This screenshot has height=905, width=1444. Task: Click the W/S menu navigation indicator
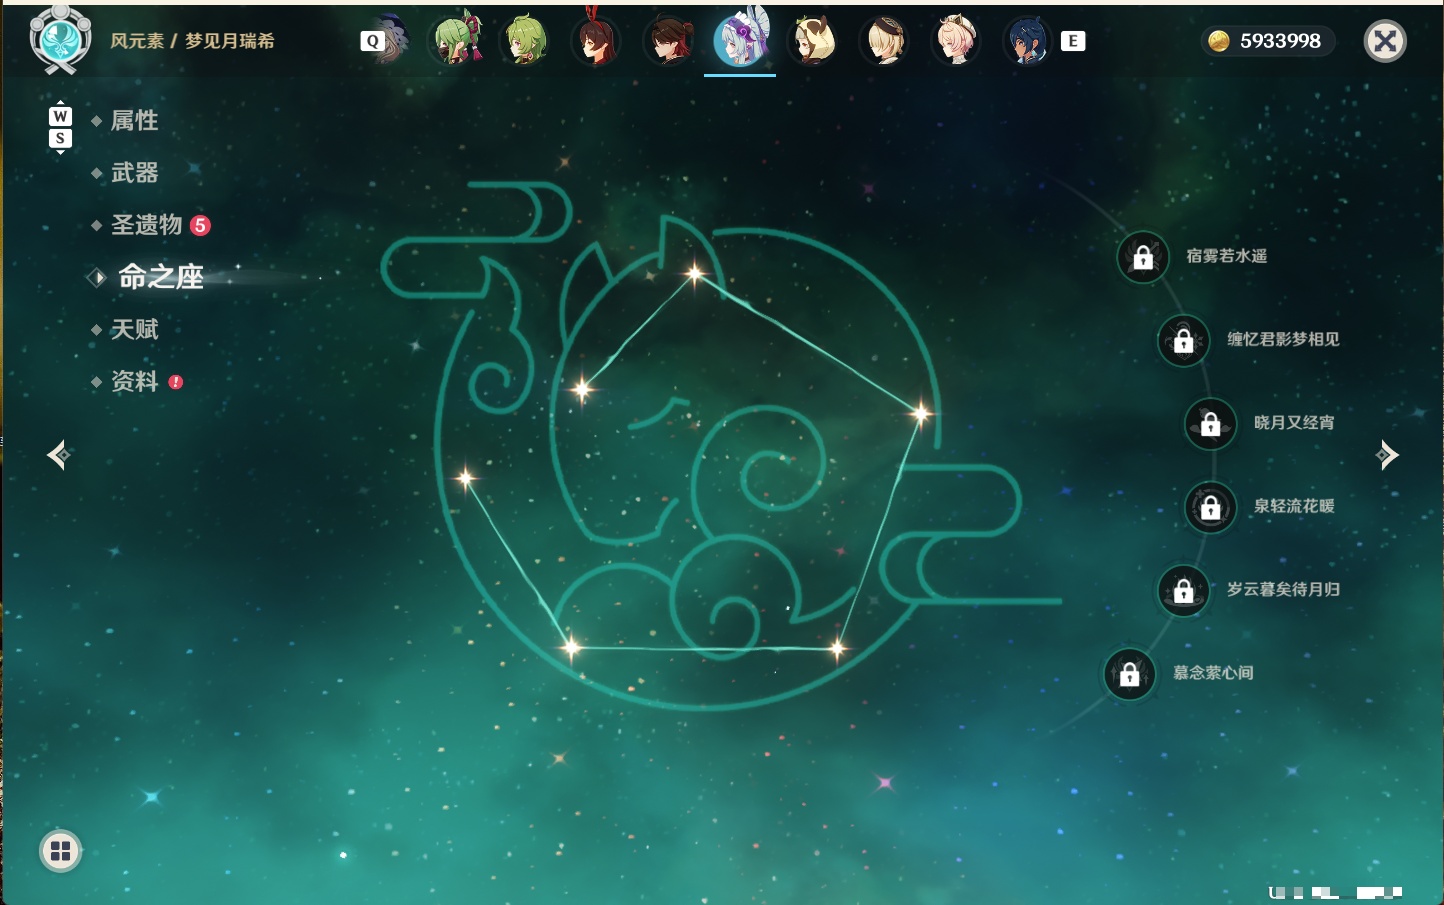pos(60,127)
